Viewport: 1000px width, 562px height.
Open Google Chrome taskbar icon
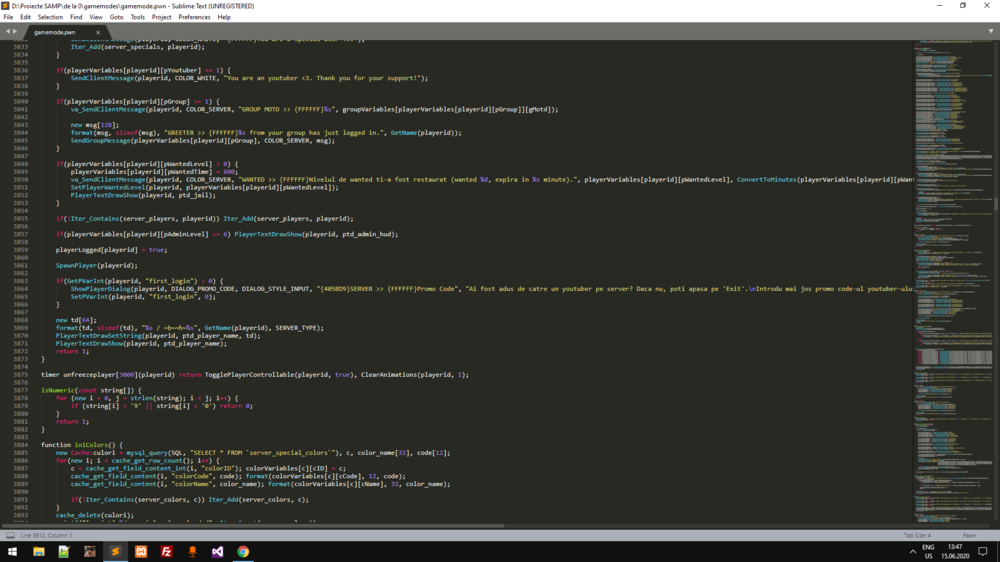243,551
